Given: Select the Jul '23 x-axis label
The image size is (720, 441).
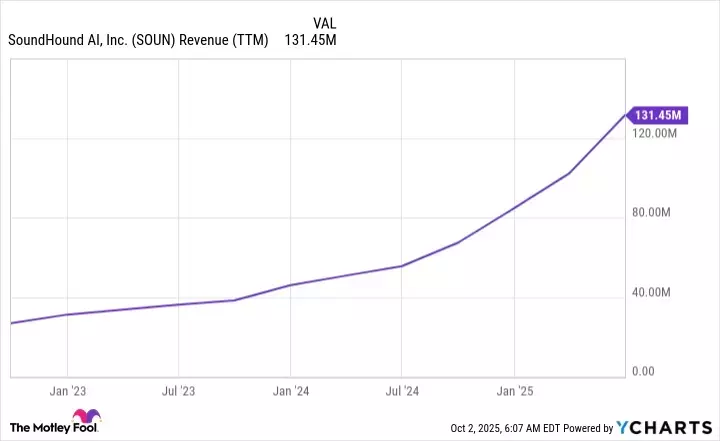Looking at the screenshot, I should click(177, 391).
